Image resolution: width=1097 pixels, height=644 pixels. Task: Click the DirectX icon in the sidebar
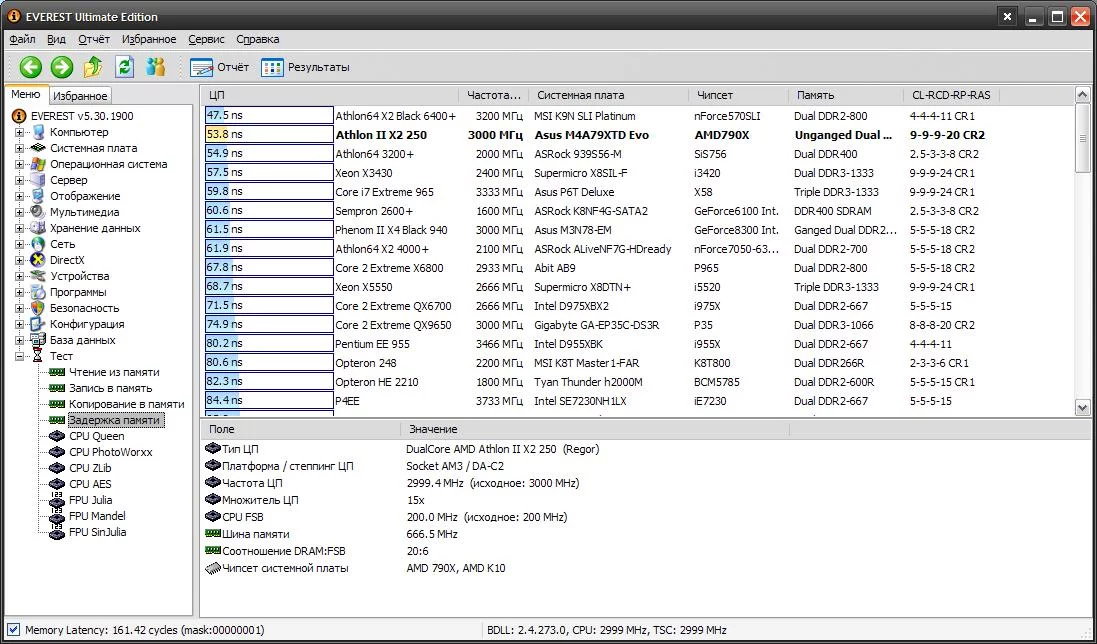click(x=38, y=260)
